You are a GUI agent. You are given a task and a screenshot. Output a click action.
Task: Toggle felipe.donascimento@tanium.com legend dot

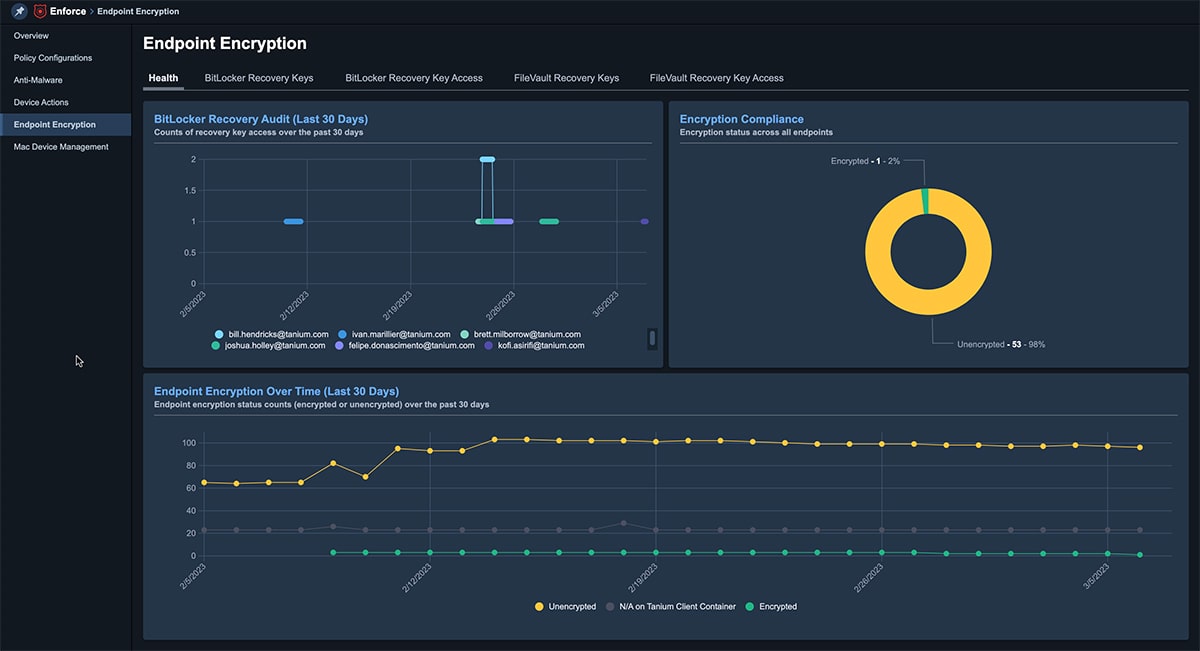340,345
